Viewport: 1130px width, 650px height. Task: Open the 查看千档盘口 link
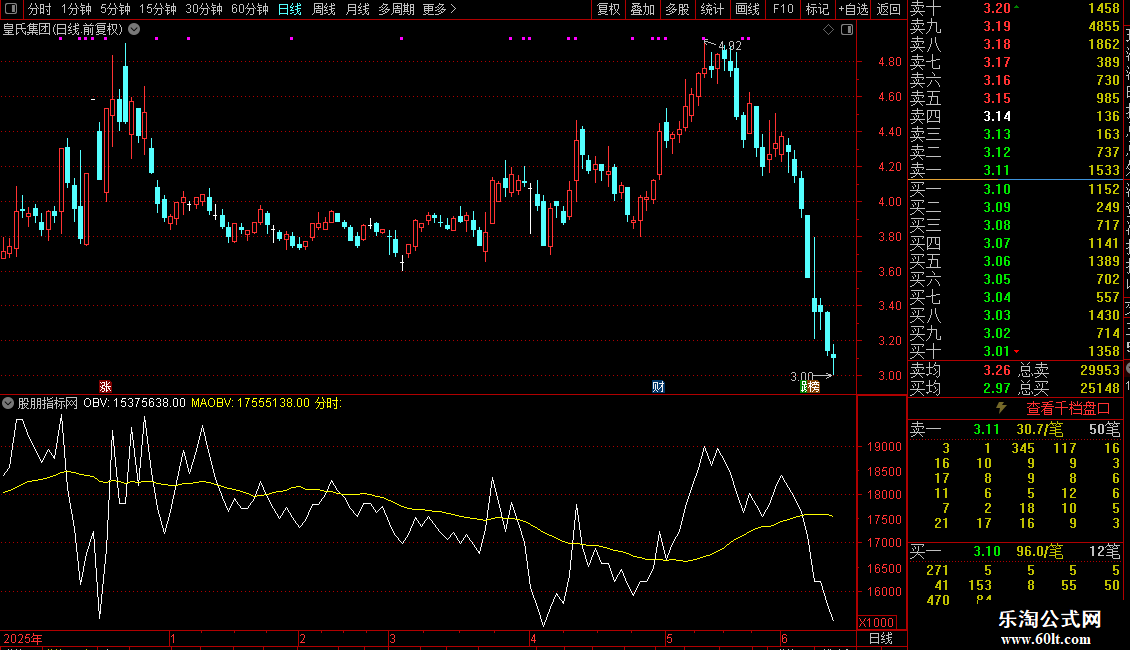pyautogui.click(x=1068, y=409)
